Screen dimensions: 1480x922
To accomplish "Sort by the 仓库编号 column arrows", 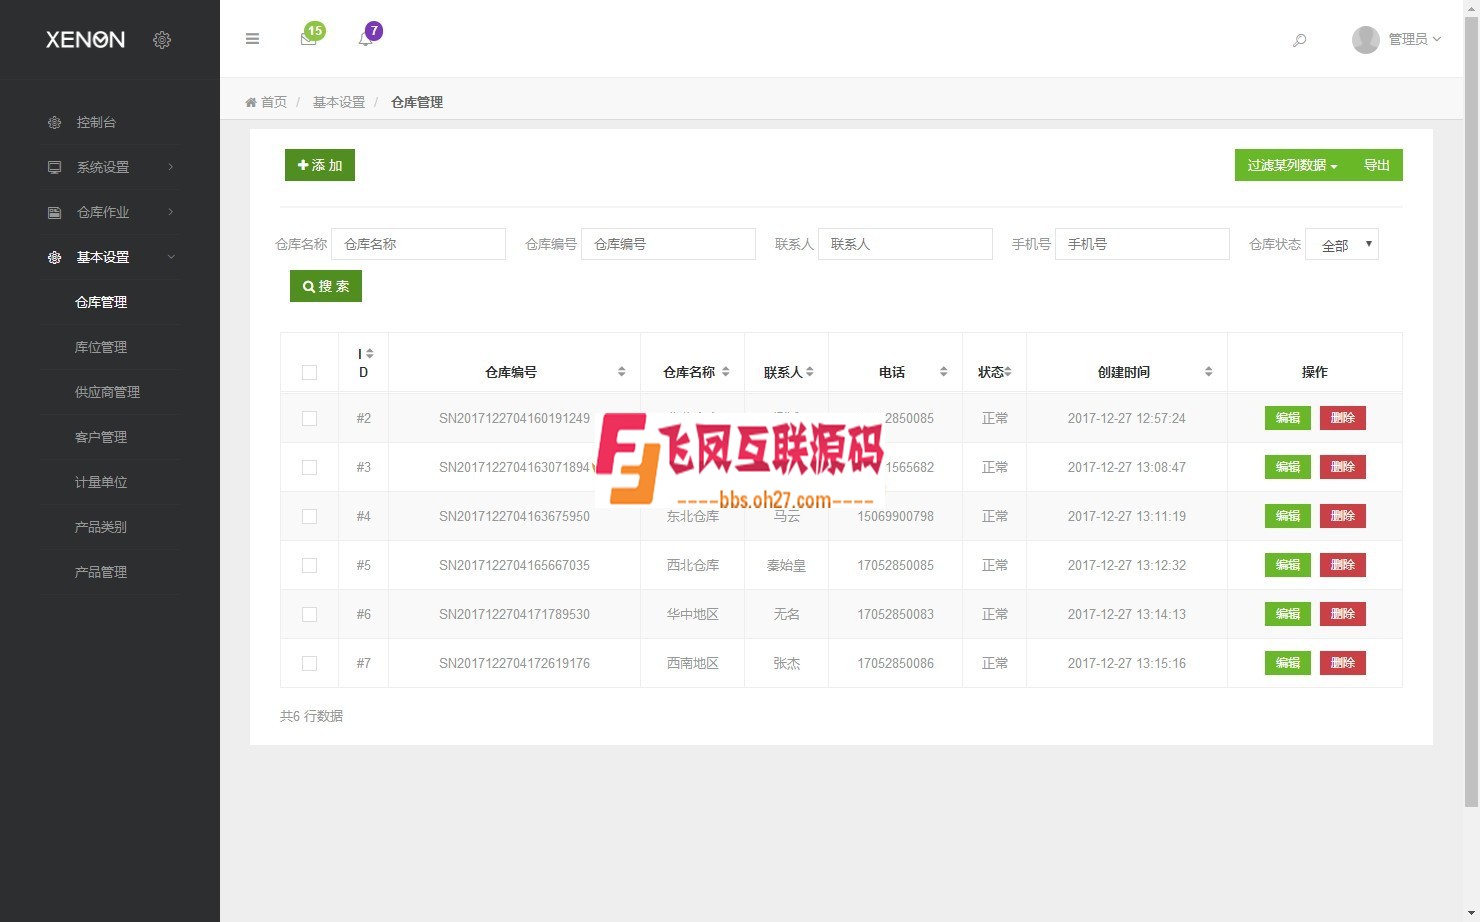I will pos(622,372).
